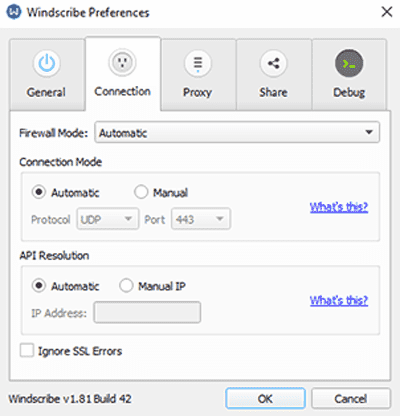Click the OK button
The height and width of the screenshot is (416, 400).
coord(265,398)
